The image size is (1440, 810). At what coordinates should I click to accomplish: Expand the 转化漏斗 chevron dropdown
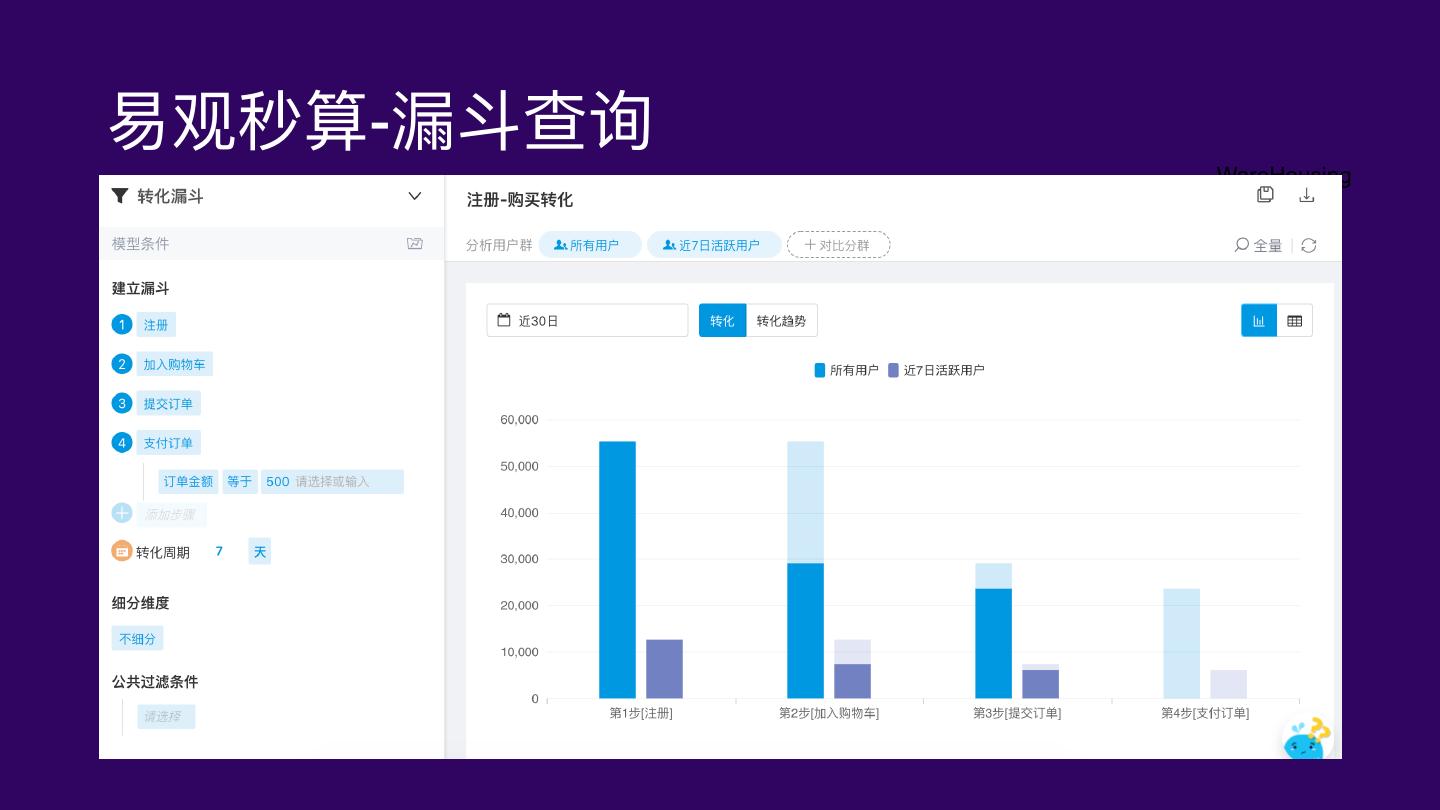point(415,196)
